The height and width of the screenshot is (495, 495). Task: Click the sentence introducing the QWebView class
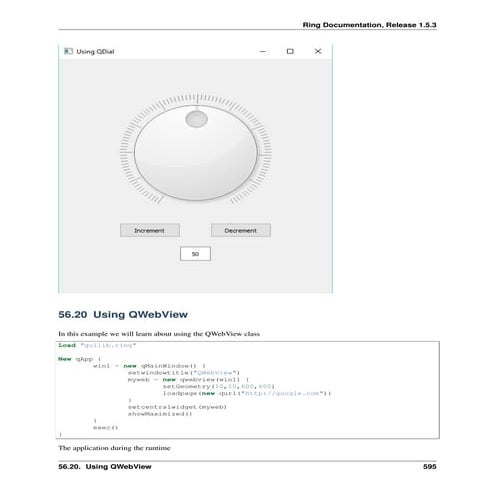(159, 334)
